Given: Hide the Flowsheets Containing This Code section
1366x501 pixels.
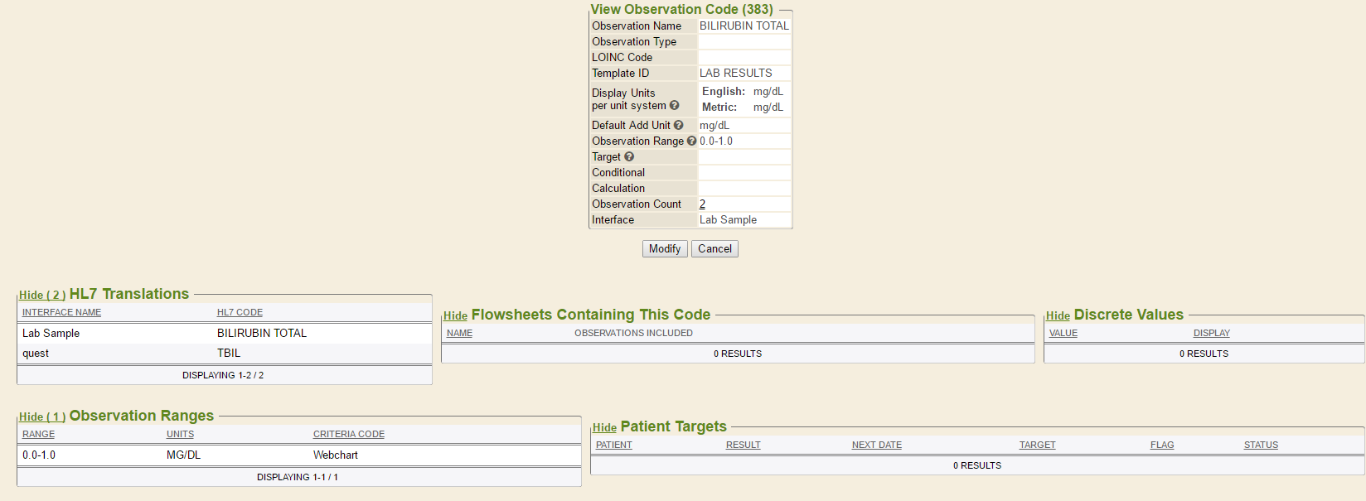Looking at the screenshot, I should (x=455, y=316).
